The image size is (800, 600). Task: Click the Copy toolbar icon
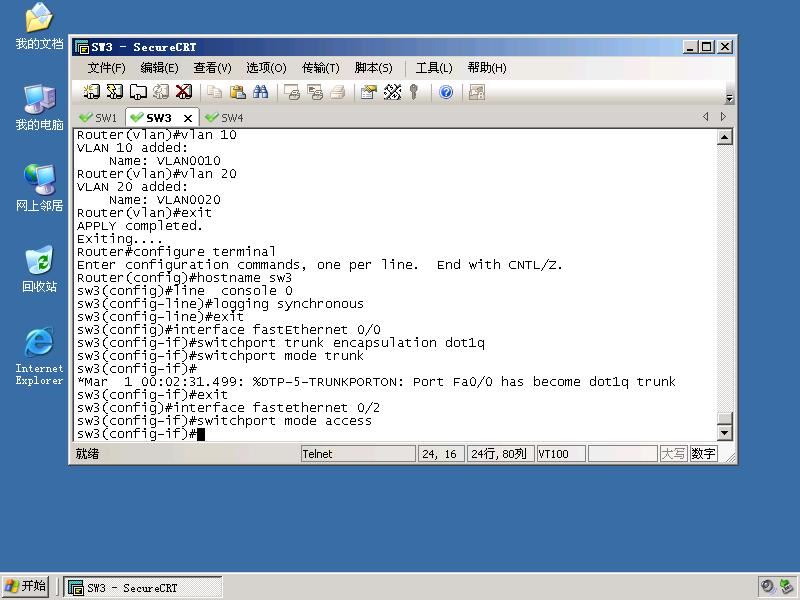pyautogui.click(x=214, y=92)
